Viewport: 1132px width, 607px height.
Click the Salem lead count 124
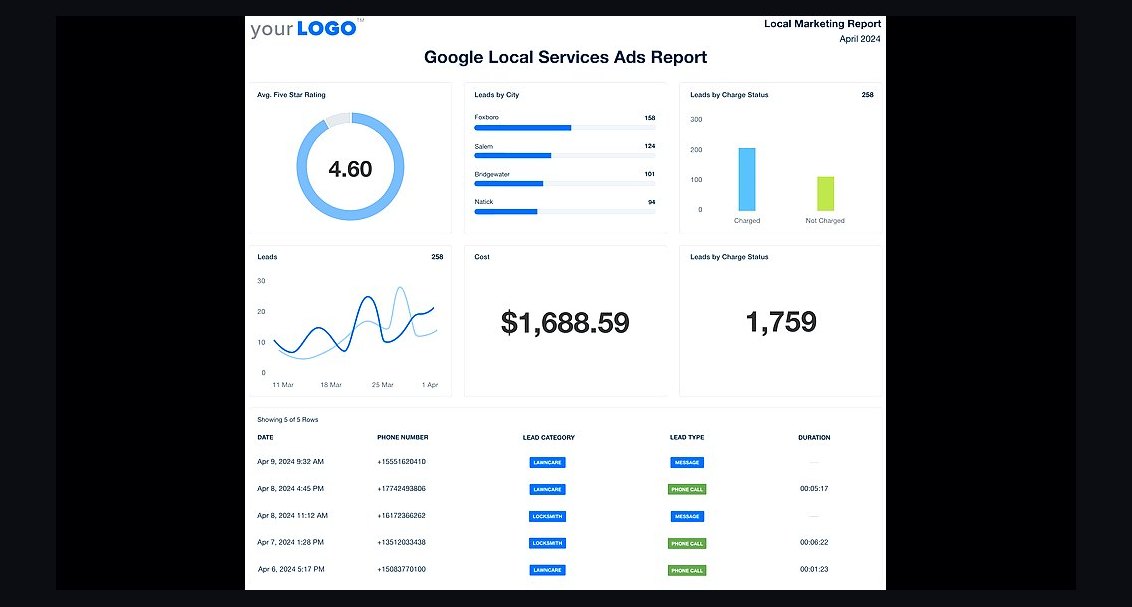pyautogui.click(x=650, y=146)
